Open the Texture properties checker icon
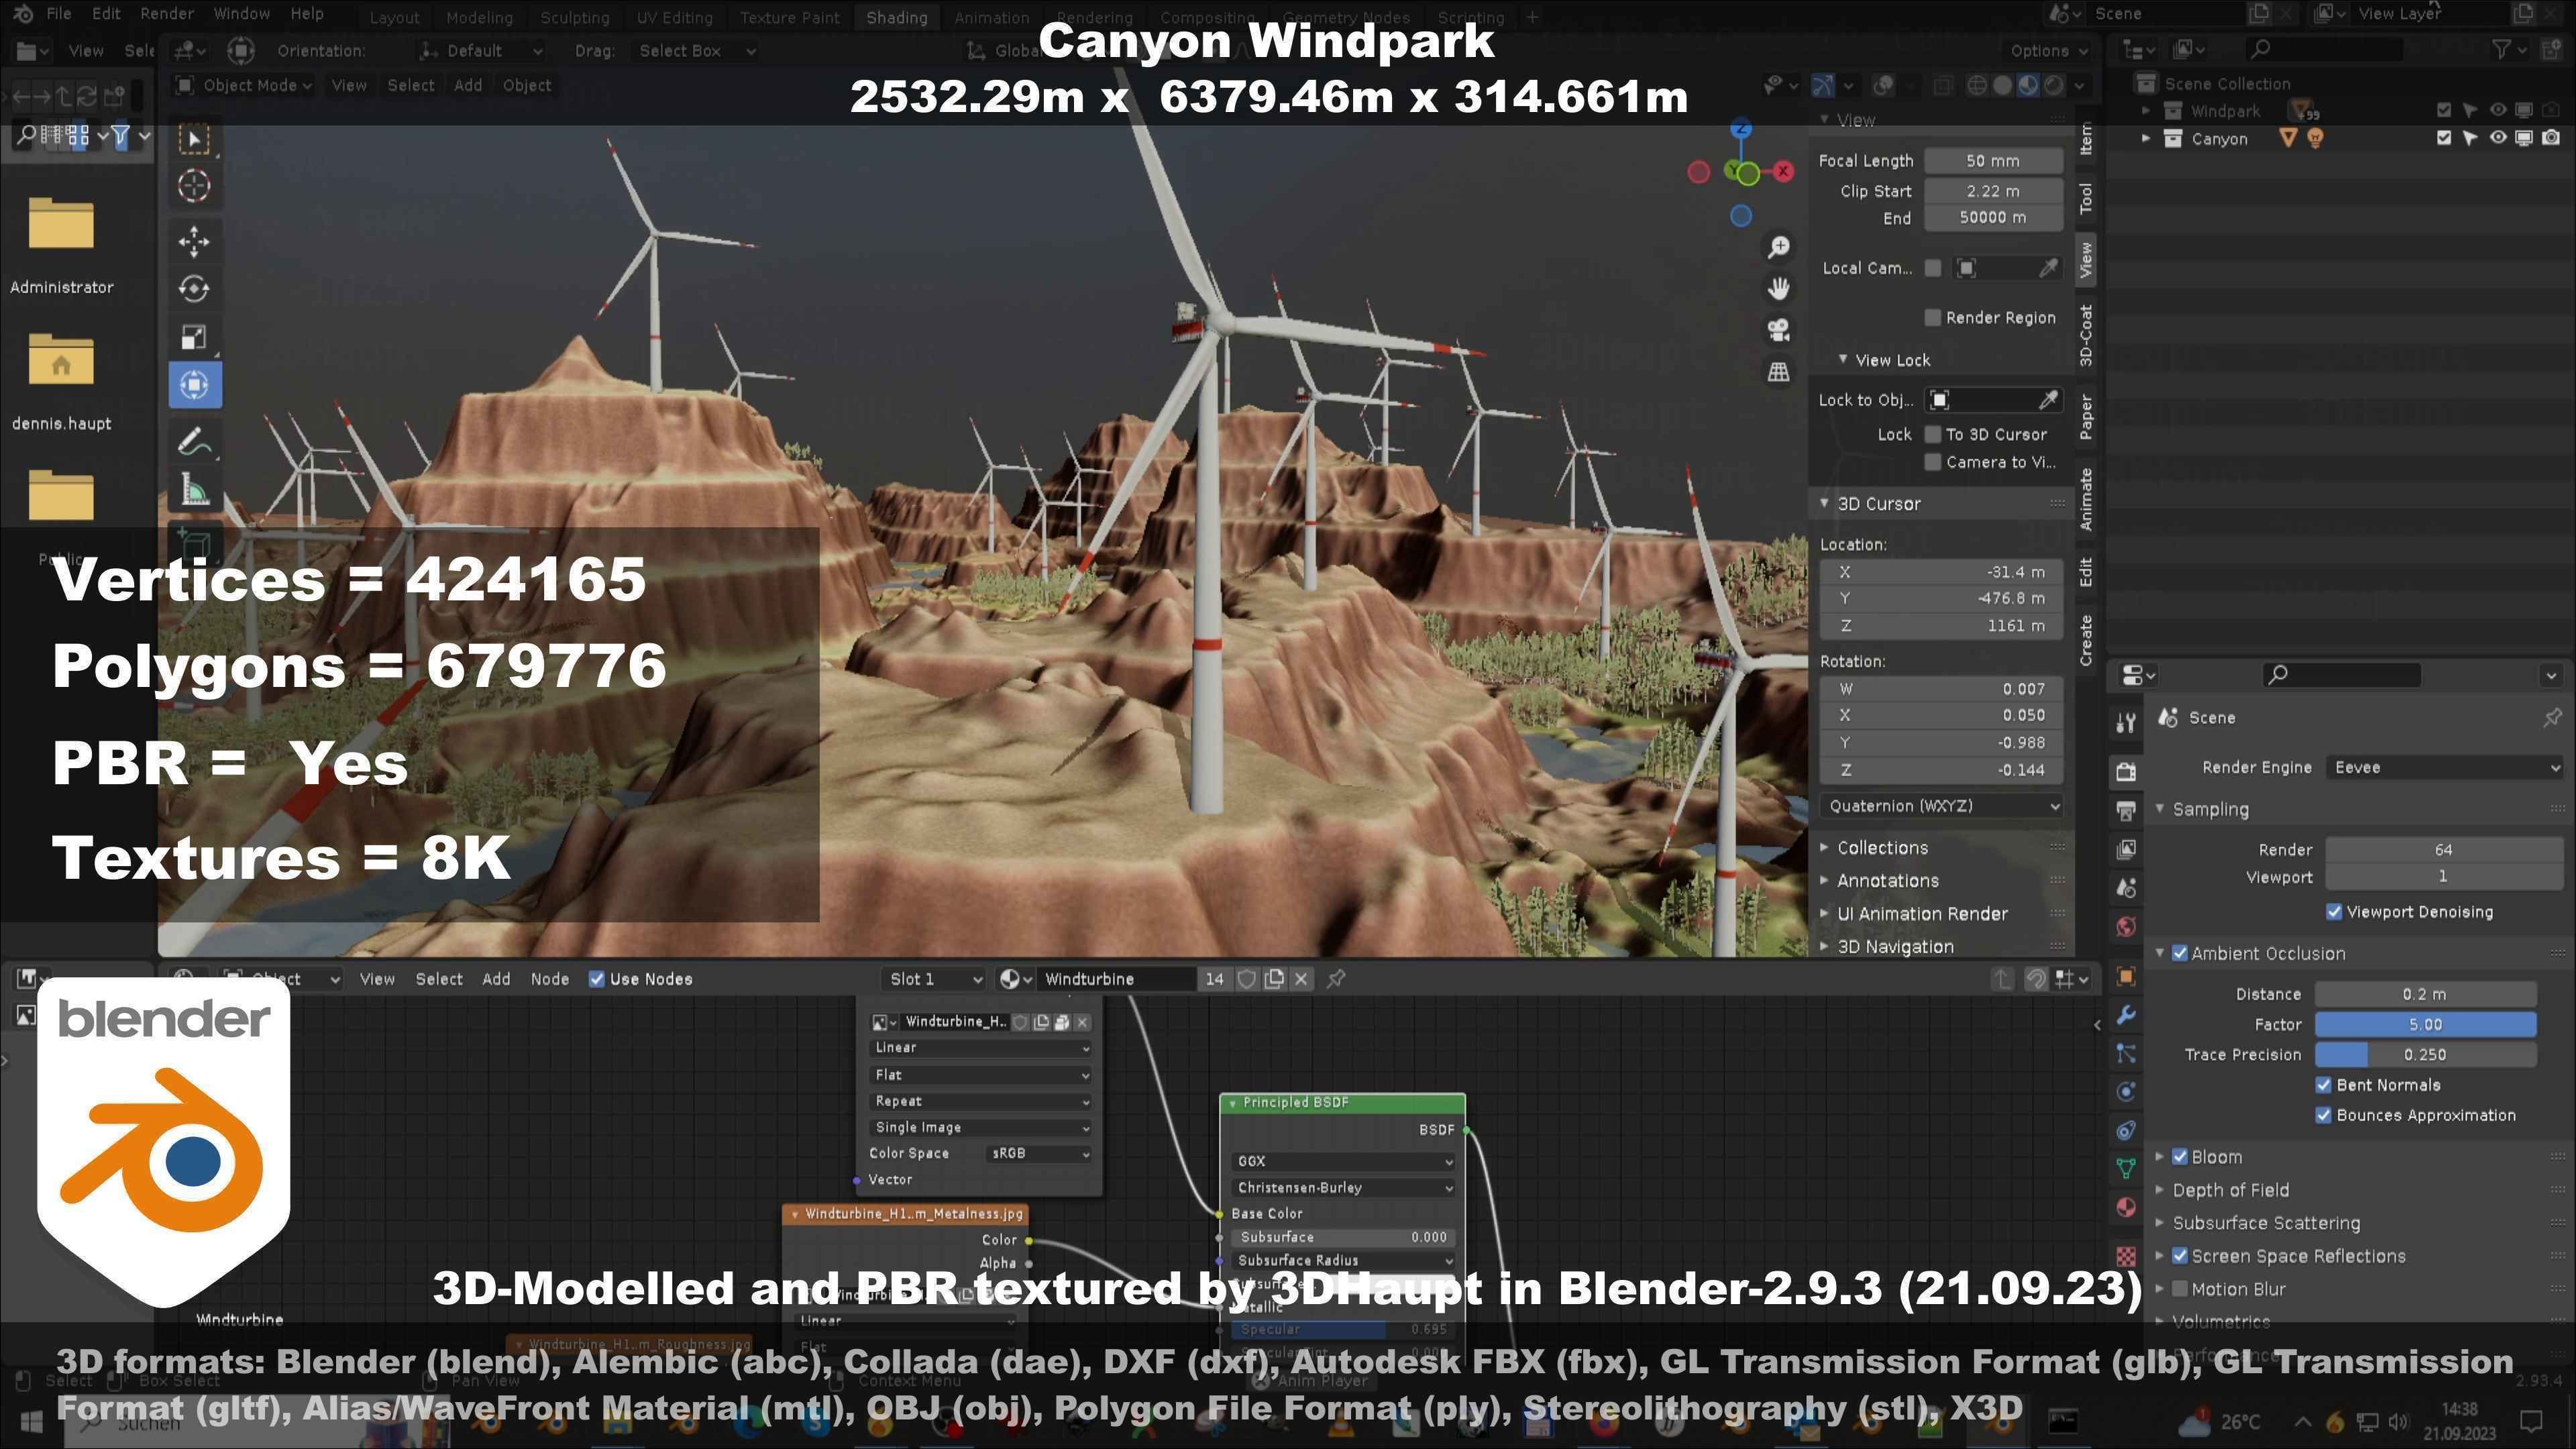The width and height of the screenshot is (2576, 1449). coord(2126,1256)
